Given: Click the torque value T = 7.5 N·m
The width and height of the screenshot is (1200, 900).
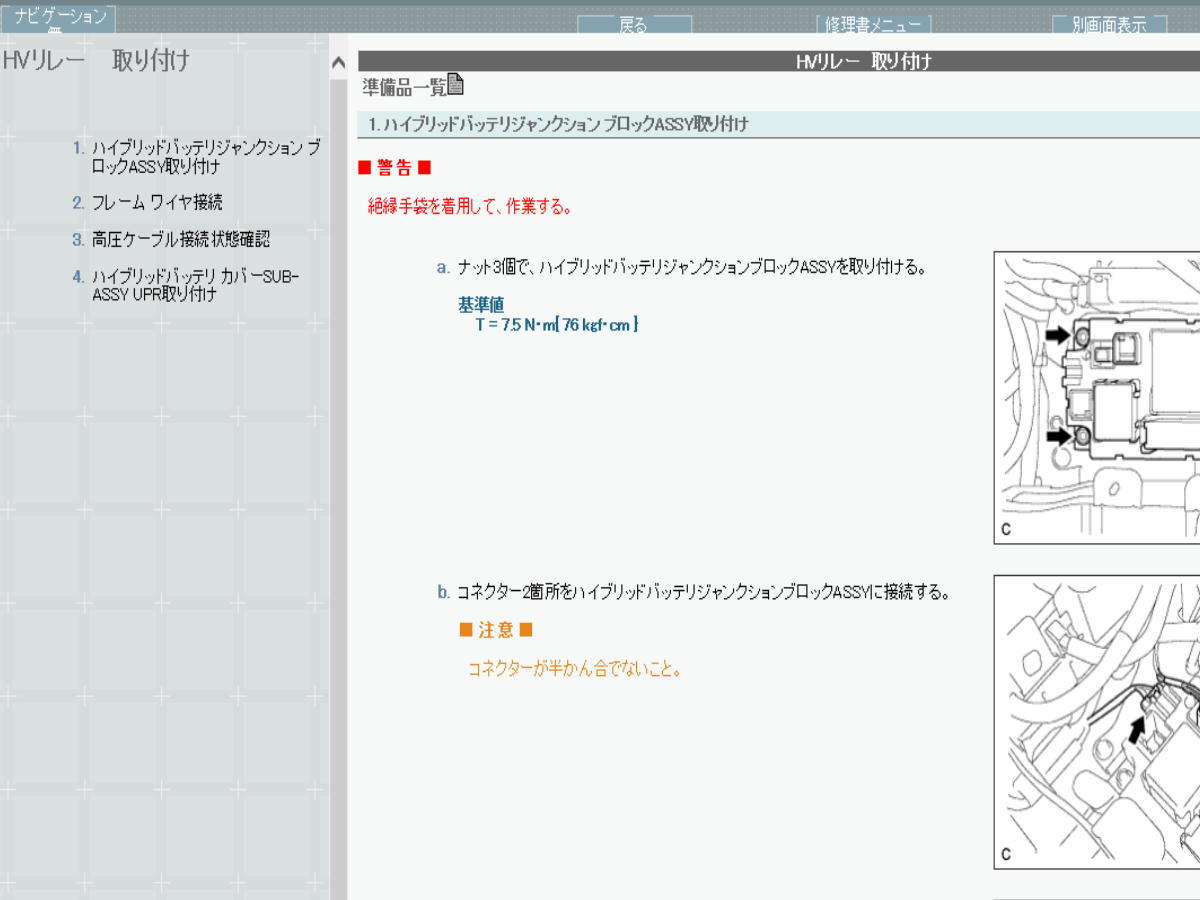Looking at the screenshot, I should click(556, 325).
